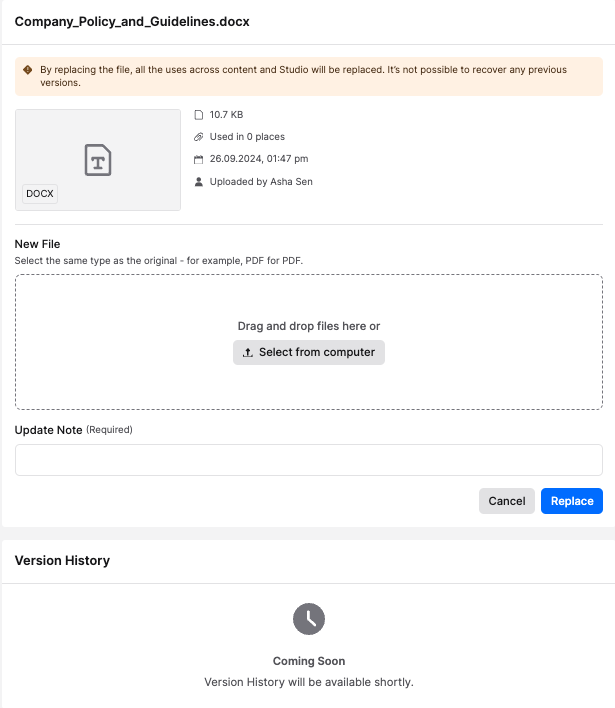Click the Version History heading
The height and width of the screenshot is (708, 615).
point(62,560)
